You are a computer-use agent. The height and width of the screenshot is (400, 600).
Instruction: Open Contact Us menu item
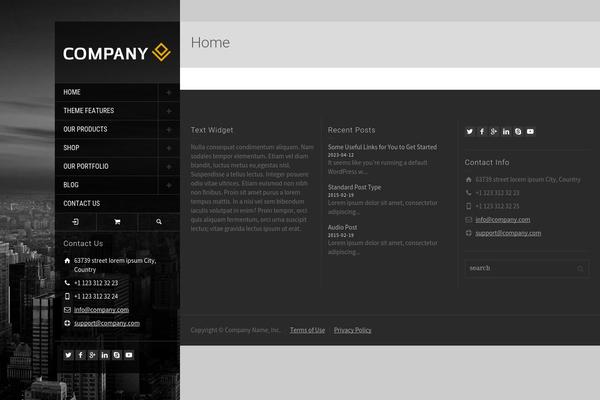coord(82,204)
